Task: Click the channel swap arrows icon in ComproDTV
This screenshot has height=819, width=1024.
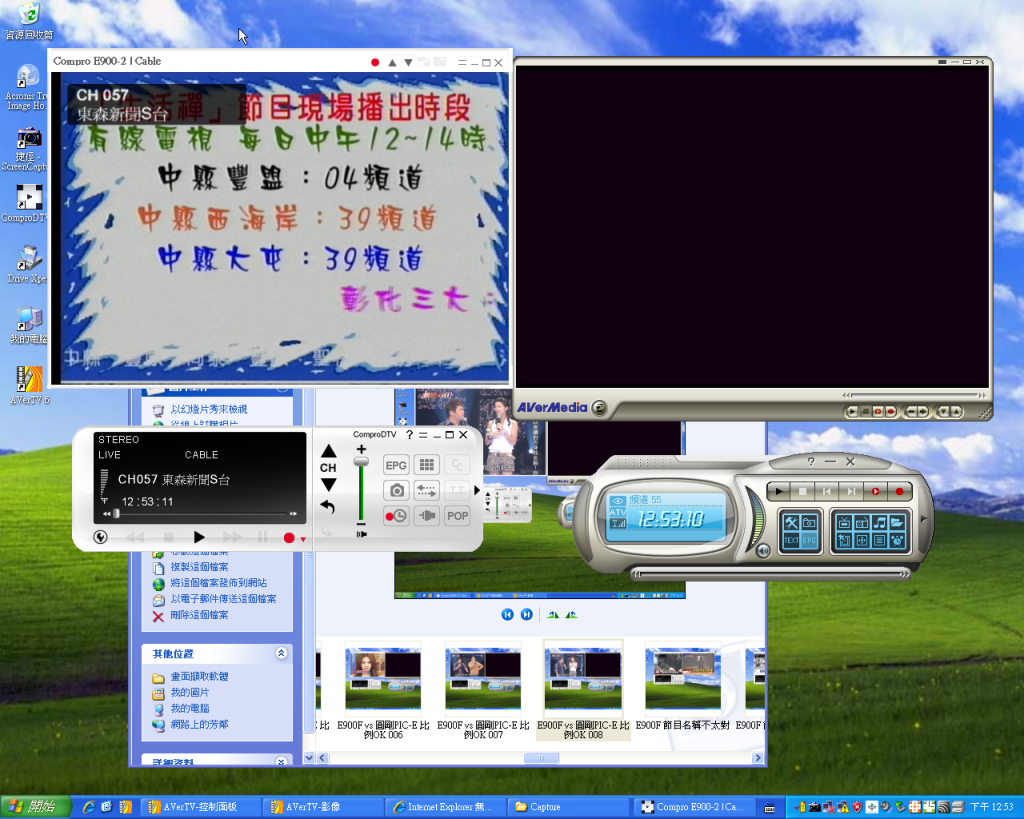Action: [426, 490]
